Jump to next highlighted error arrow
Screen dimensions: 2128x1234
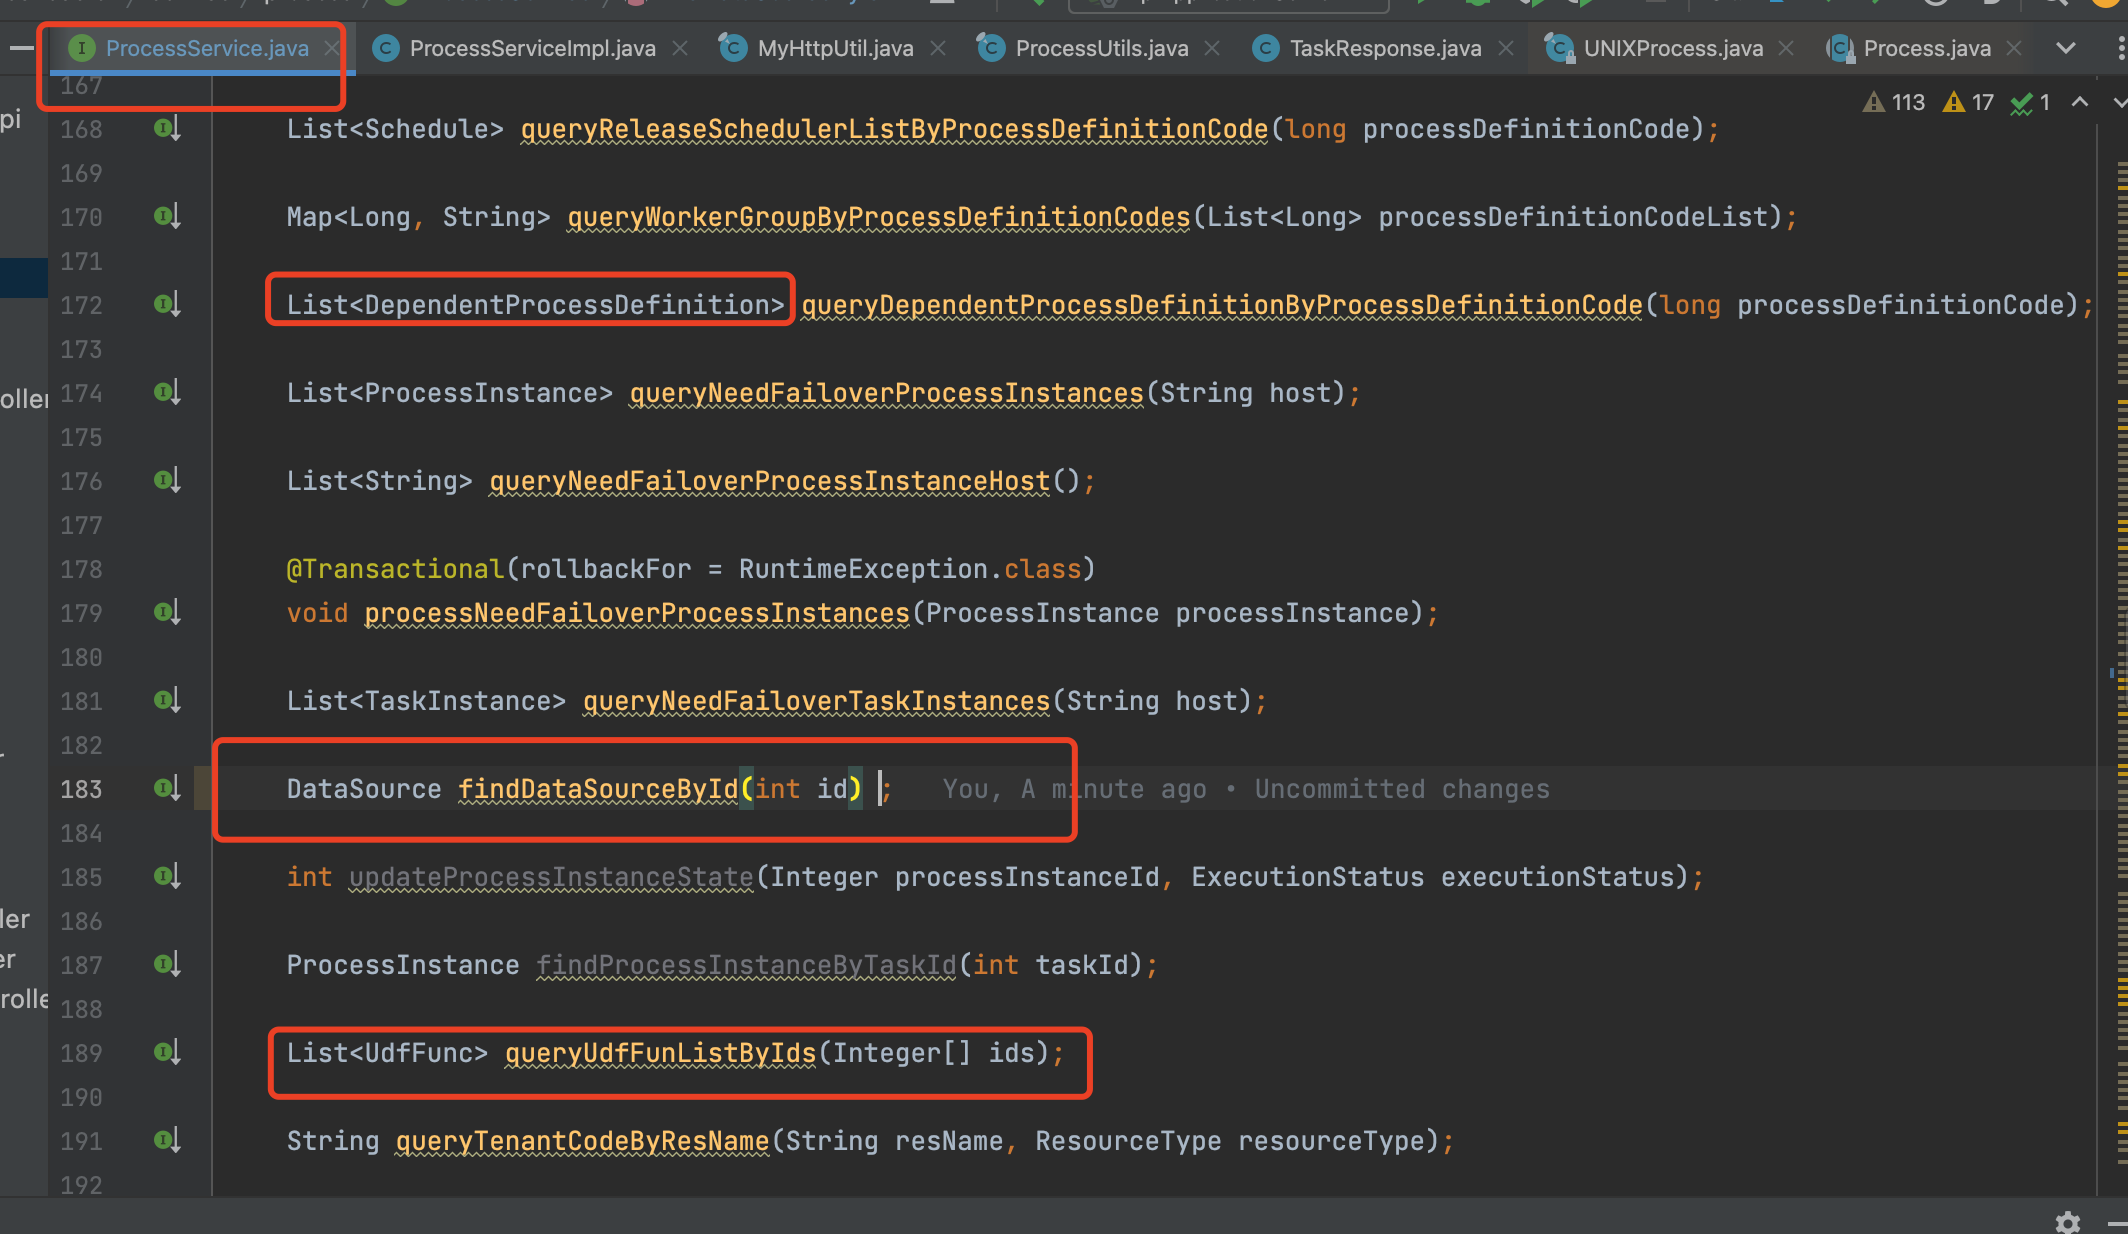coord(2119,102)
